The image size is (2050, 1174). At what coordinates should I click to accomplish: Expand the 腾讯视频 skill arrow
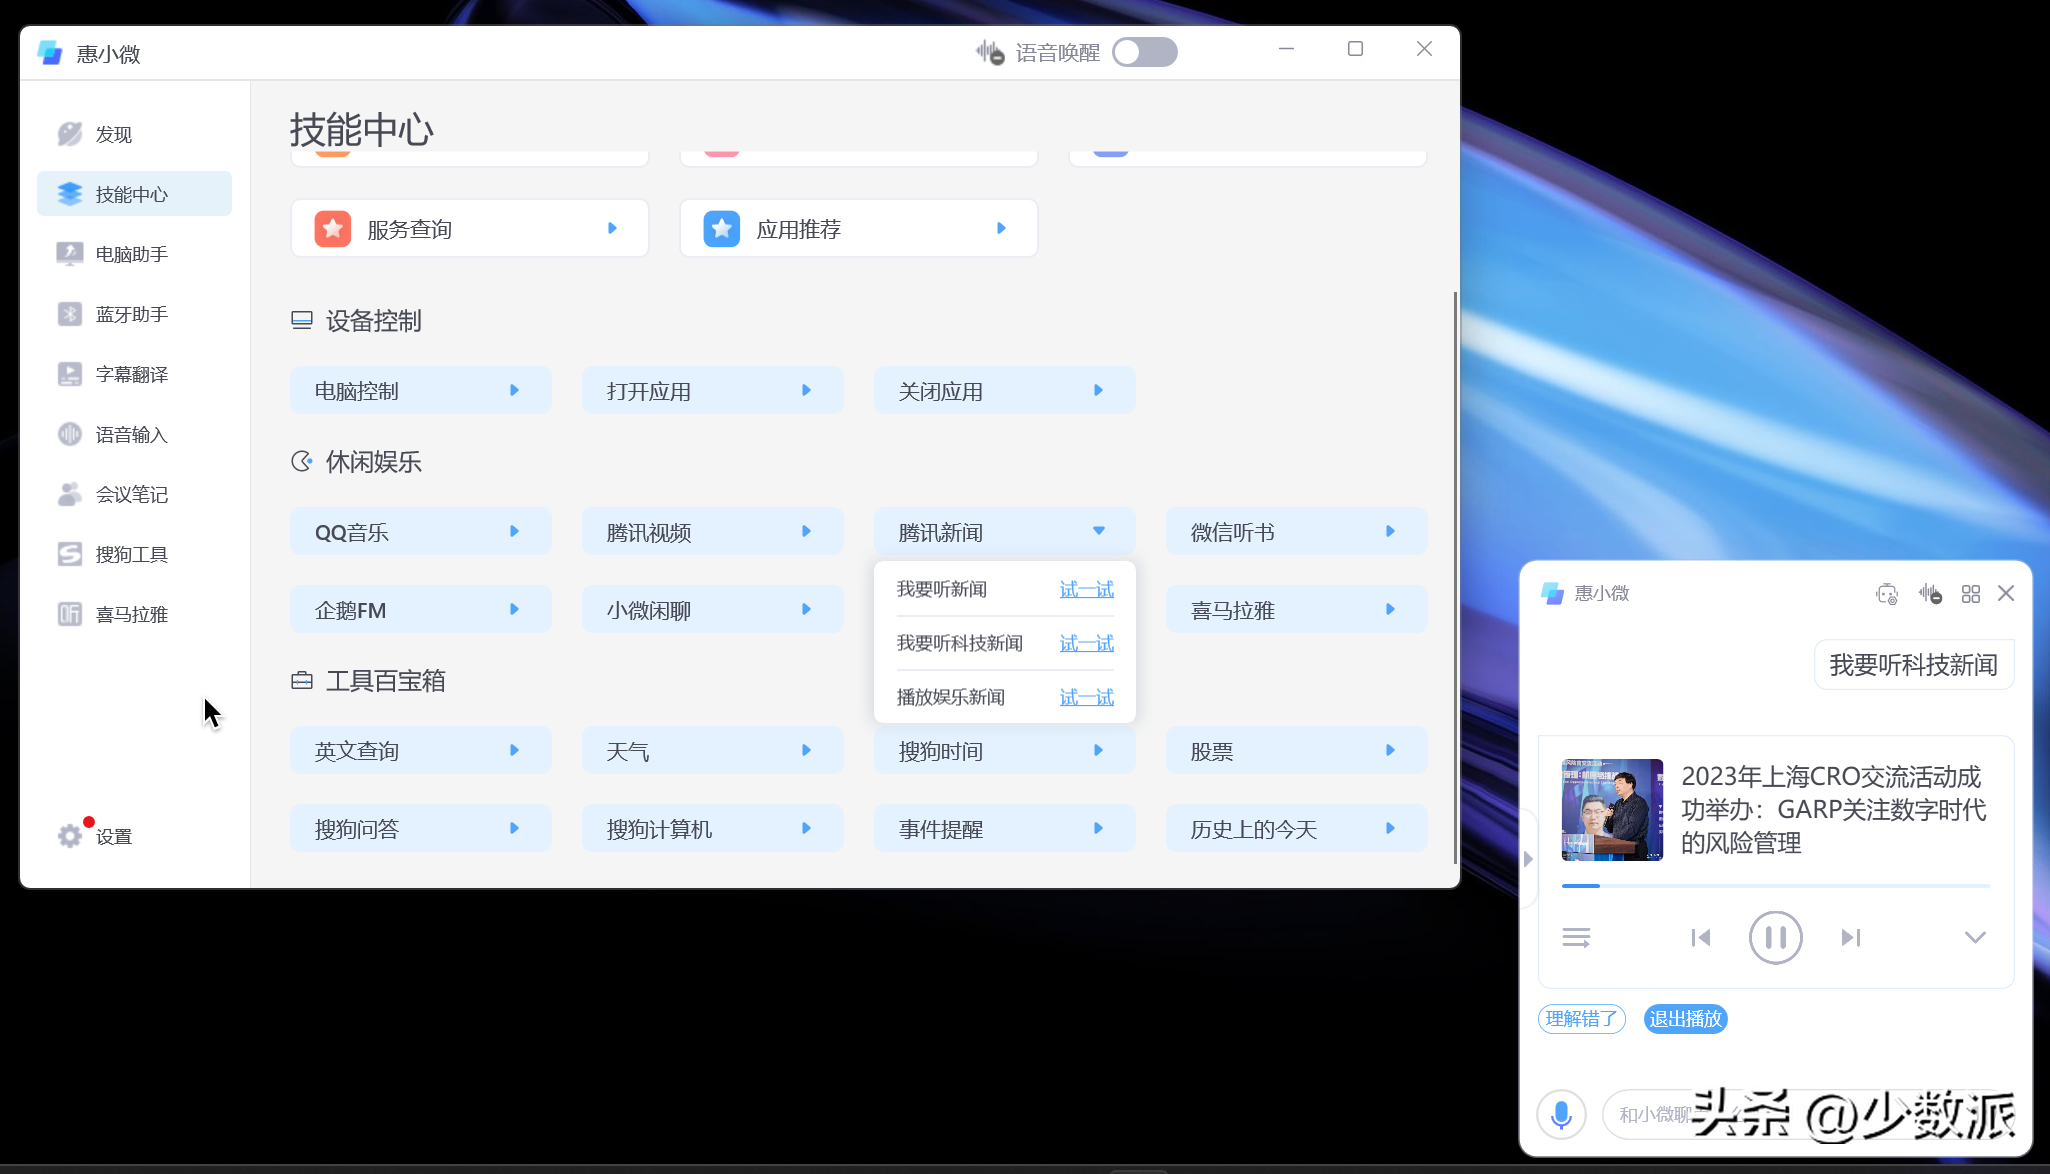[807, 532]
